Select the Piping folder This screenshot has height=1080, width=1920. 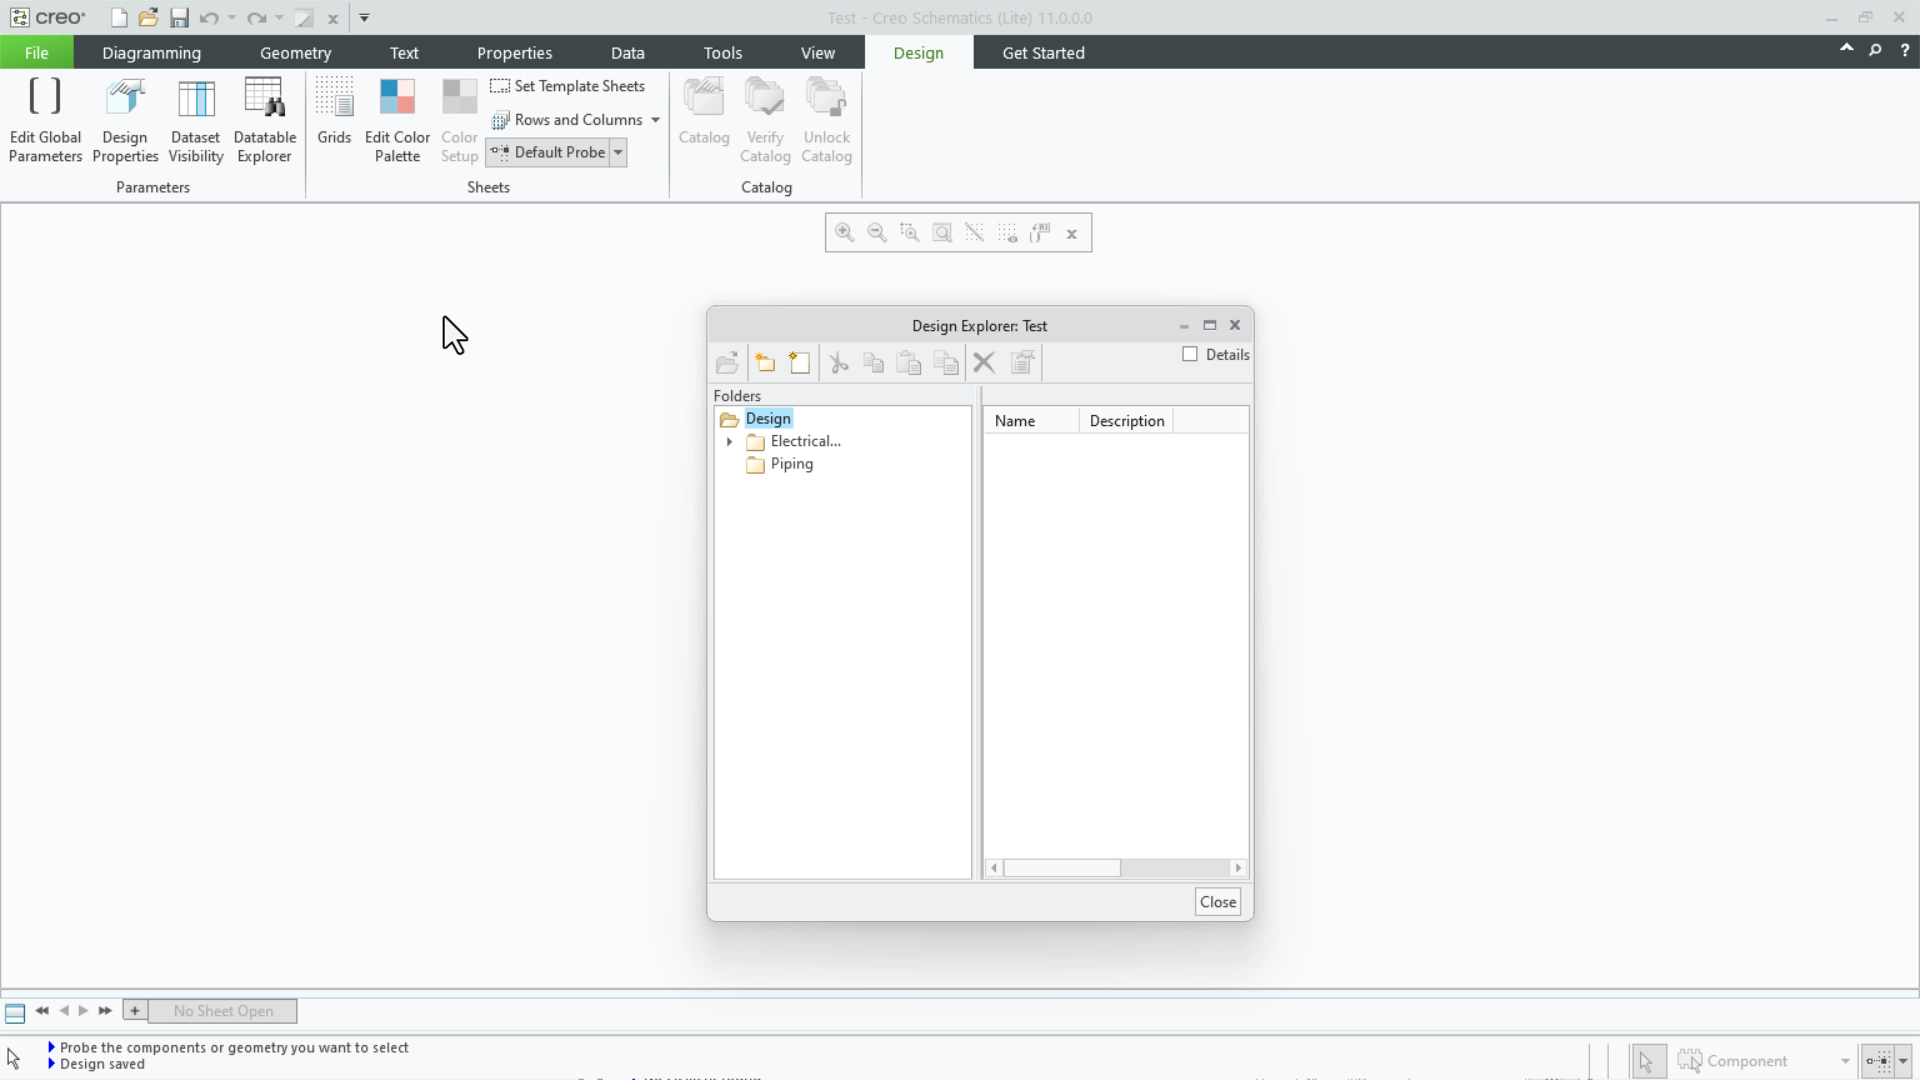[x=791, y=464]
